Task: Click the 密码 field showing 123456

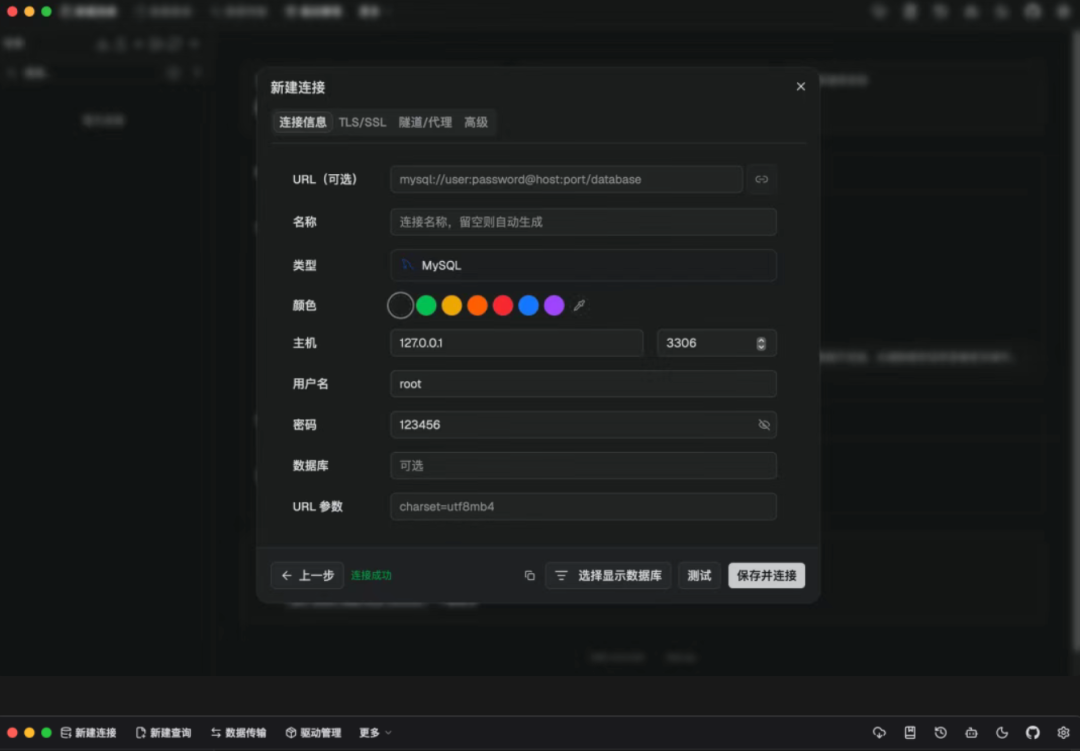Action: (x=583, y=425)
